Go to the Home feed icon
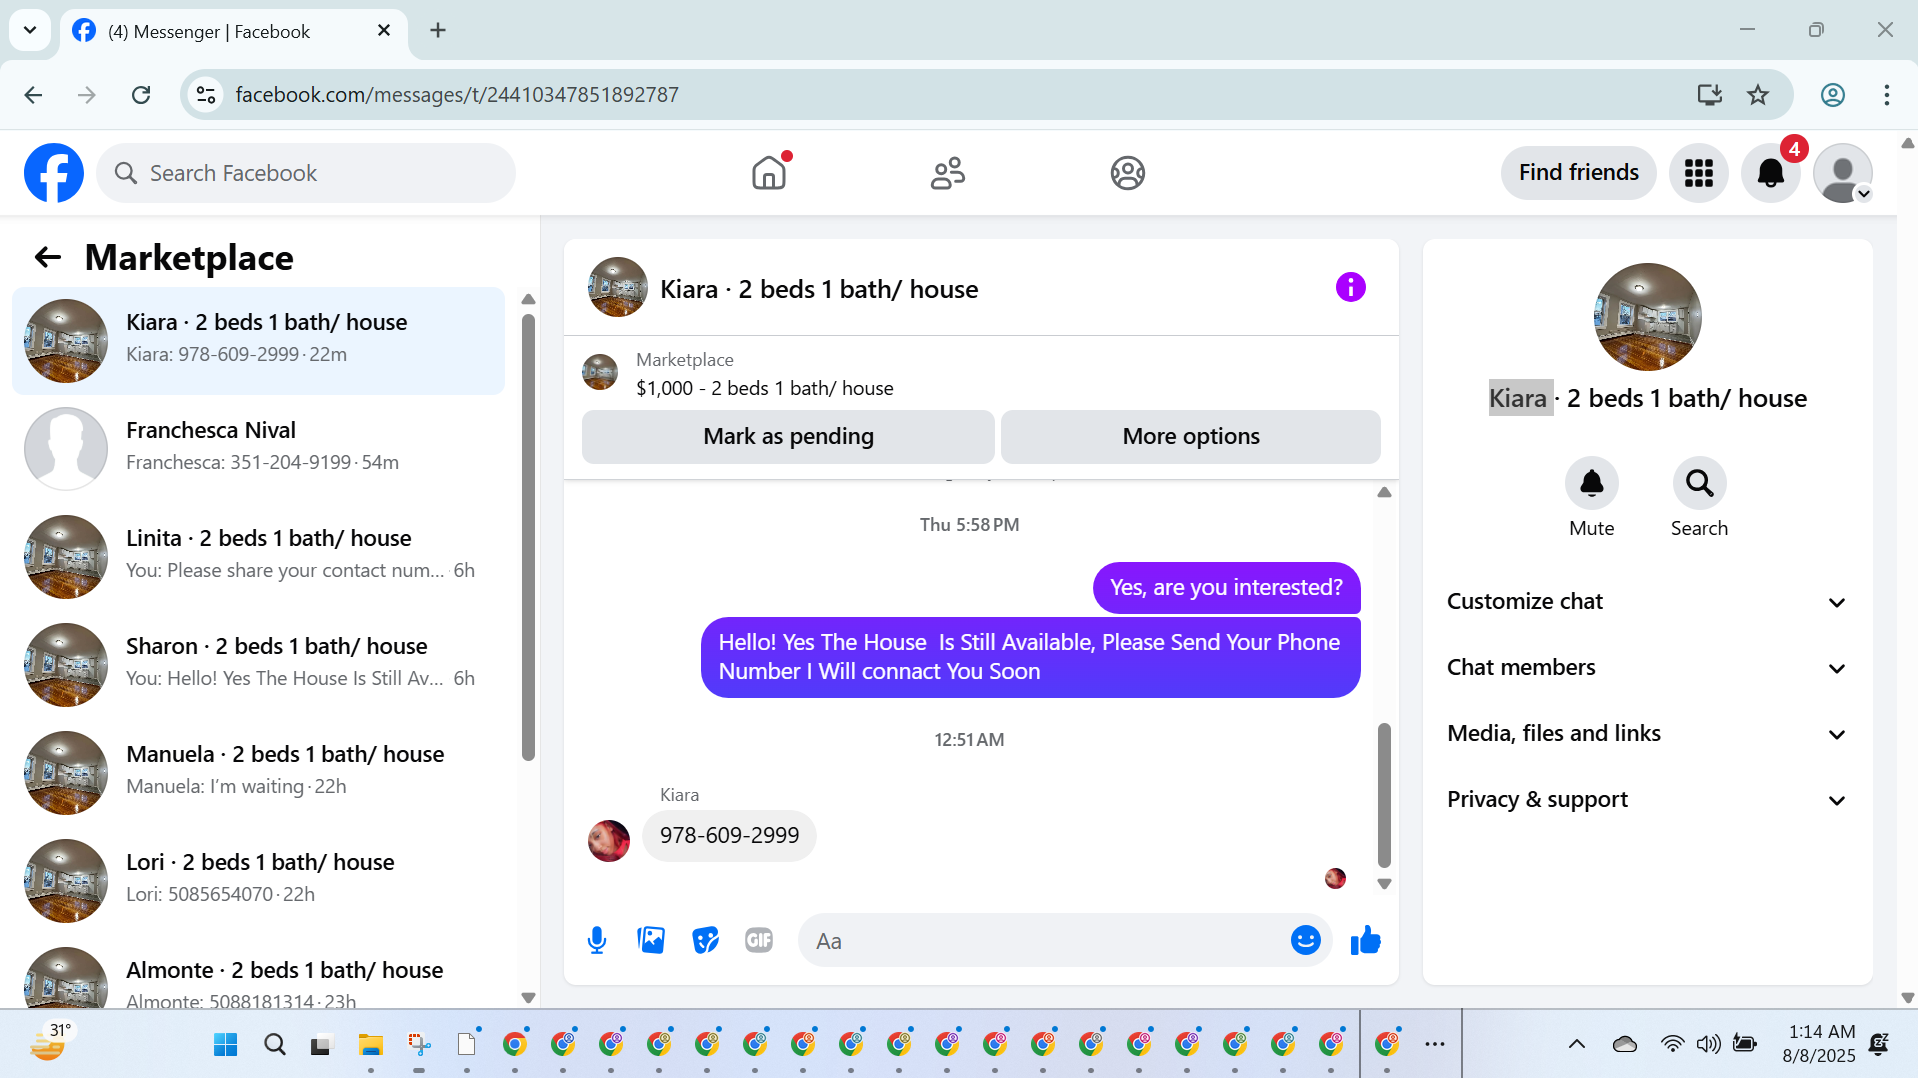Viewport: 1918px width, 1078px height. coord(769,173)
